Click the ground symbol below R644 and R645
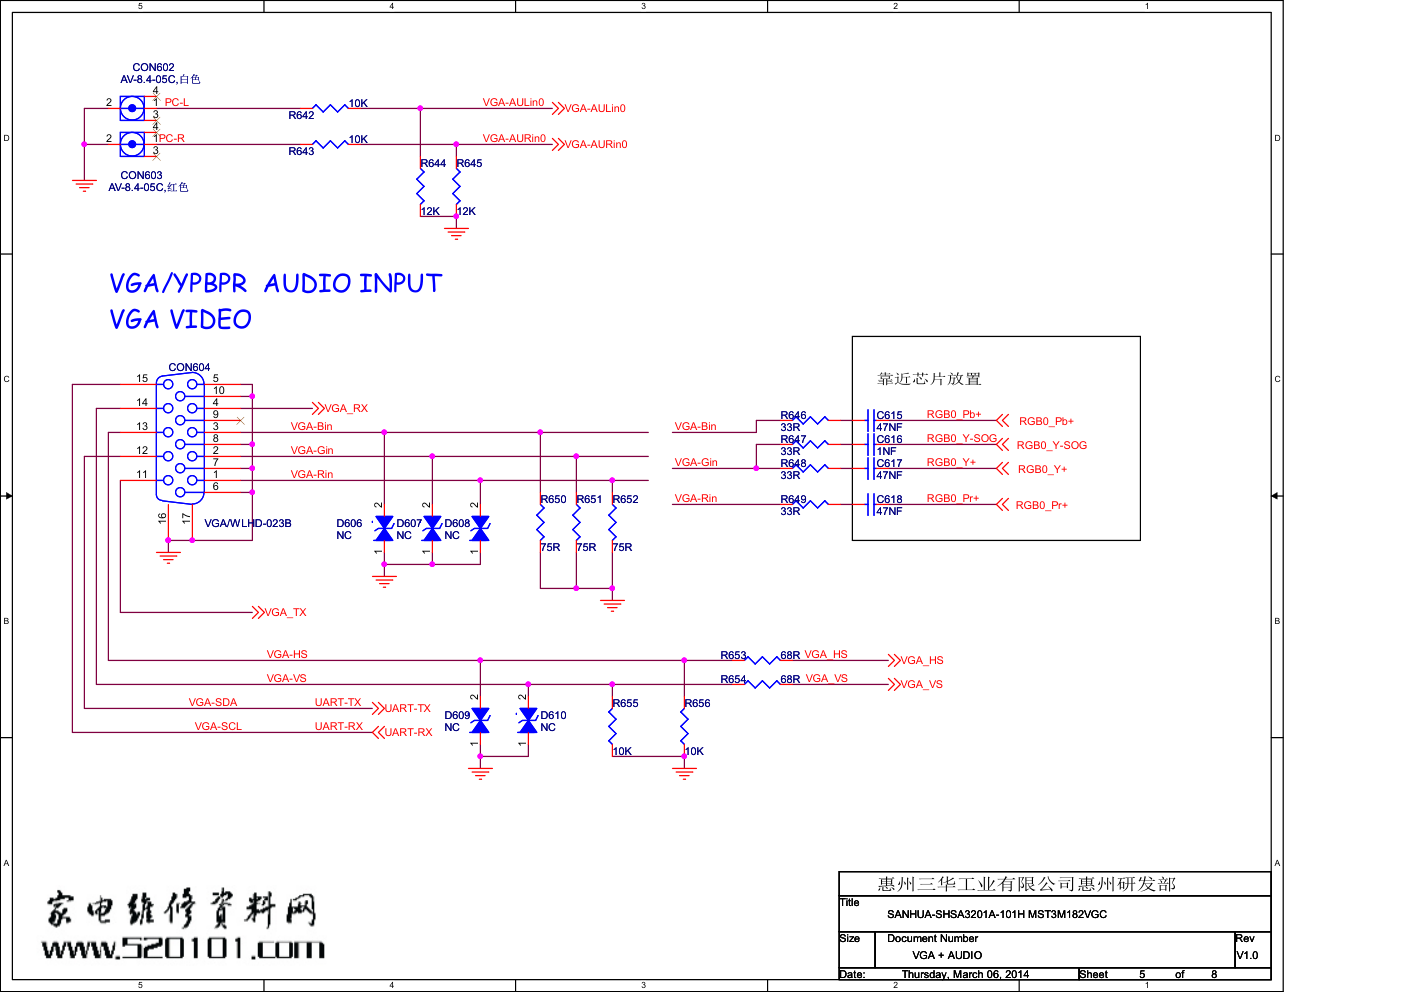This screenshot has width=1403, height=992. pos(456,232)
